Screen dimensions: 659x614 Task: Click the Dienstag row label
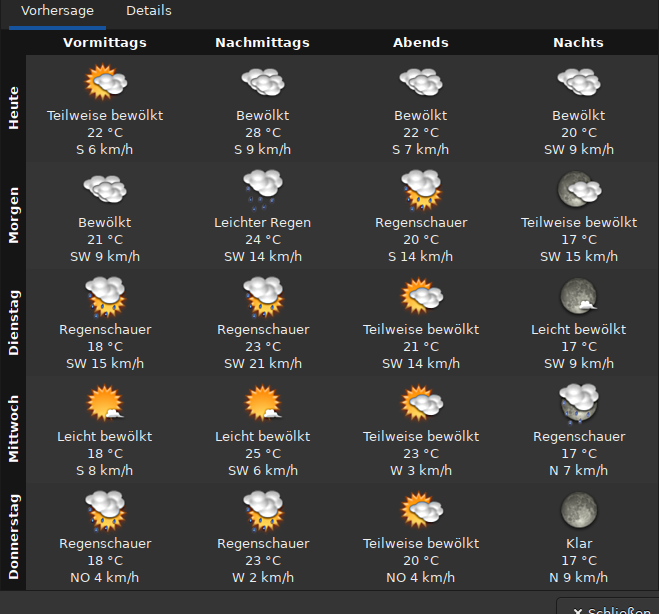13,323
